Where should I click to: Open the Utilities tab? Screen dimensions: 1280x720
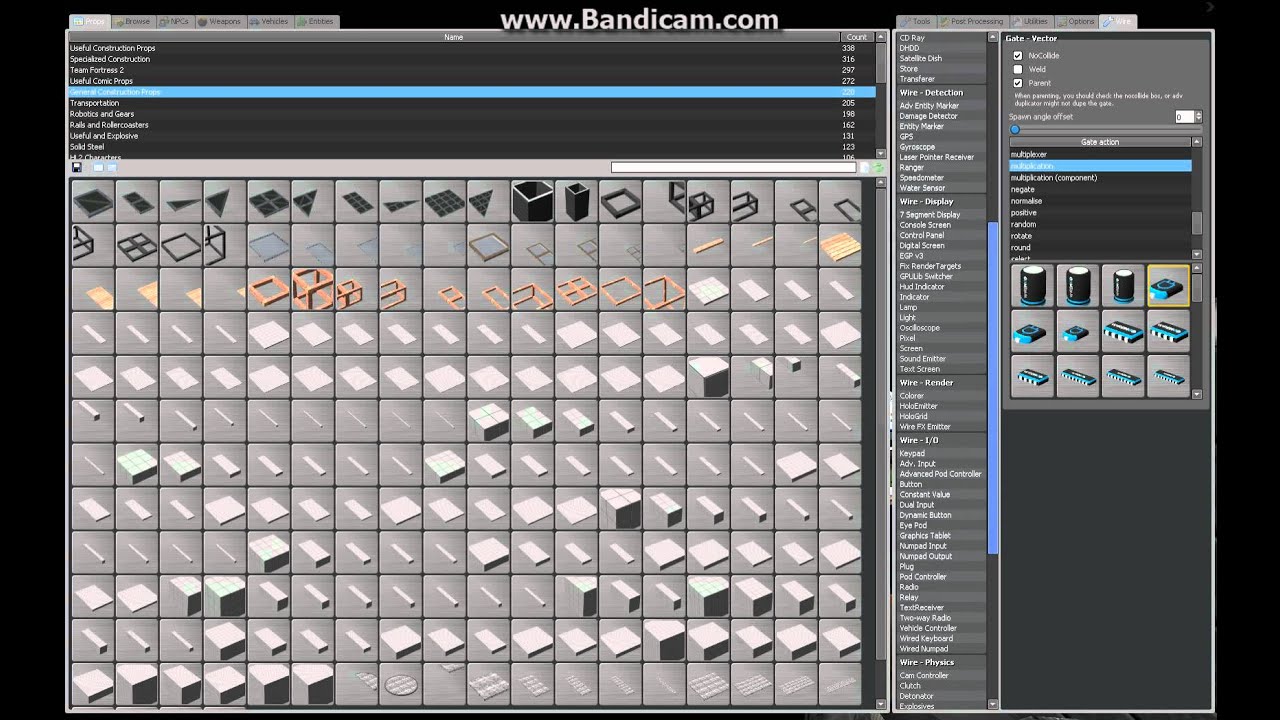tap(1031, 21)
